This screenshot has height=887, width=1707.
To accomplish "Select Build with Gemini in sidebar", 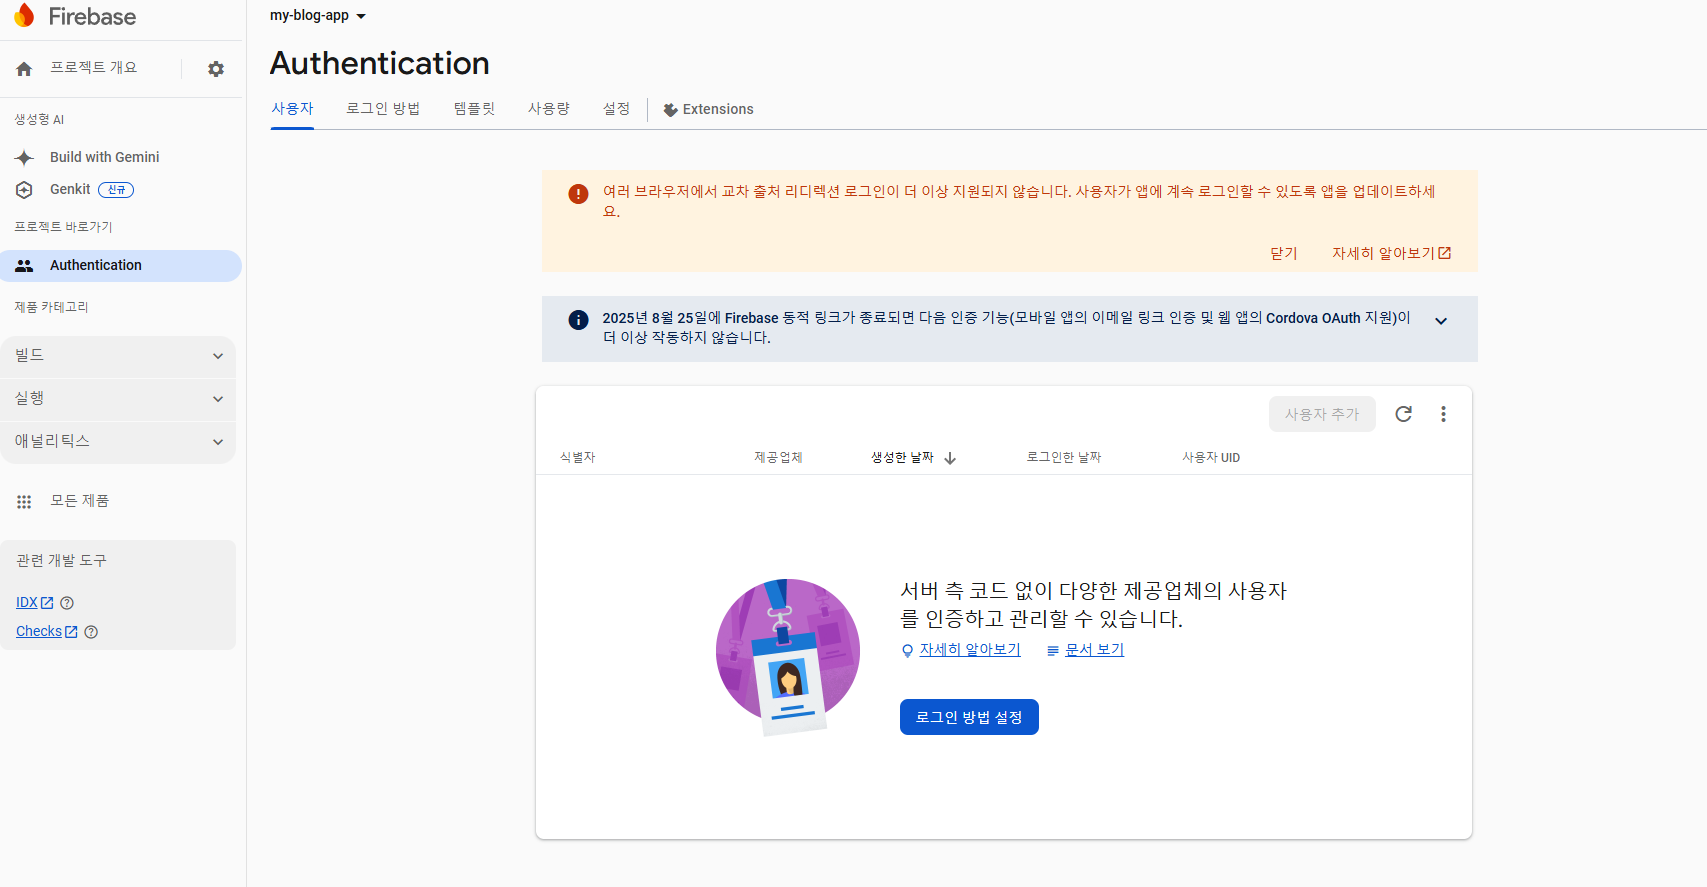I will pos(105,157).
